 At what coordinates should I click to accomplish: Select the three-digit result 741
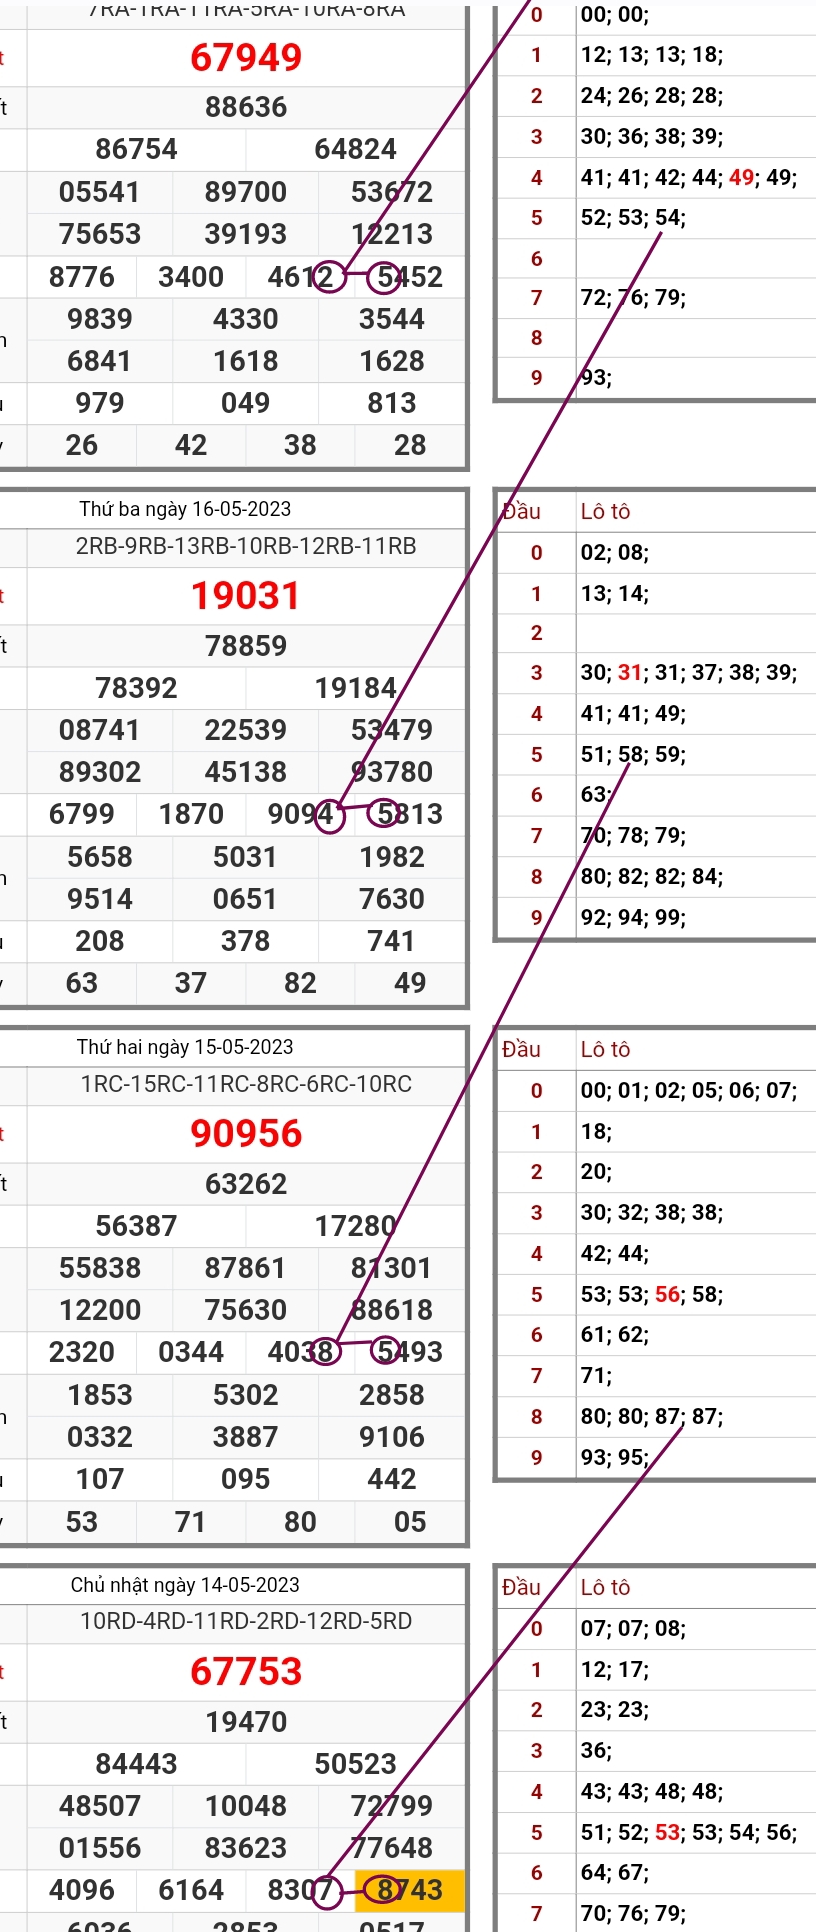point(392,941)
